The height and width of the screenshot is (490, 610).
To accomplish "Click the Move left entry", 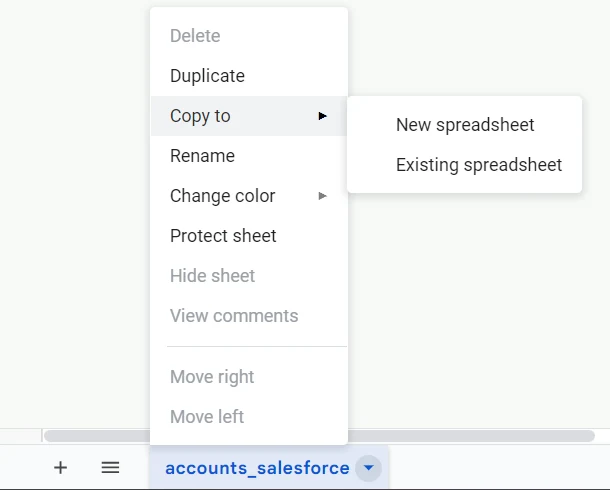I will (x=249, y=417).
